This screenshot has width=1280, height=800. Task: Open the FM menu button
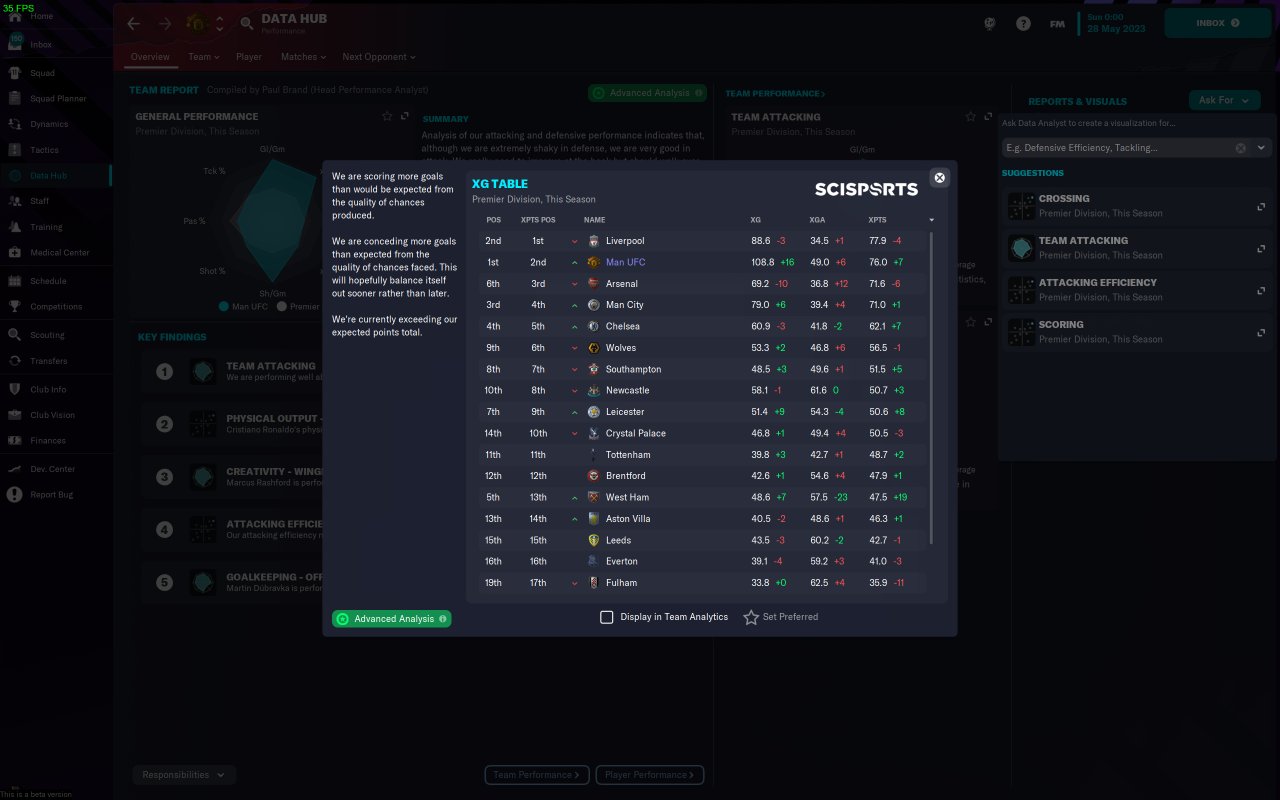click(1057, 23)
